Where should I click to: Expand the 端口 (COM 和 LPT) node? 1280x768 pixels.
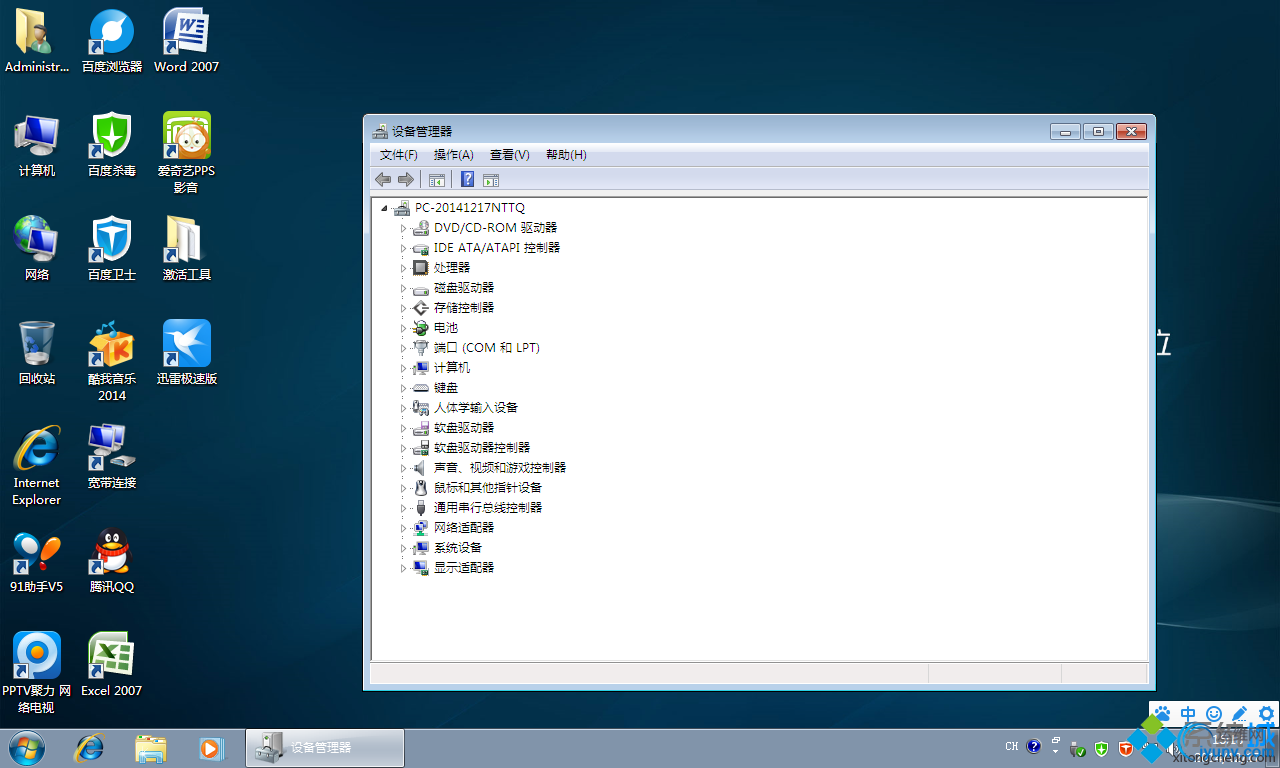(404, 348)
